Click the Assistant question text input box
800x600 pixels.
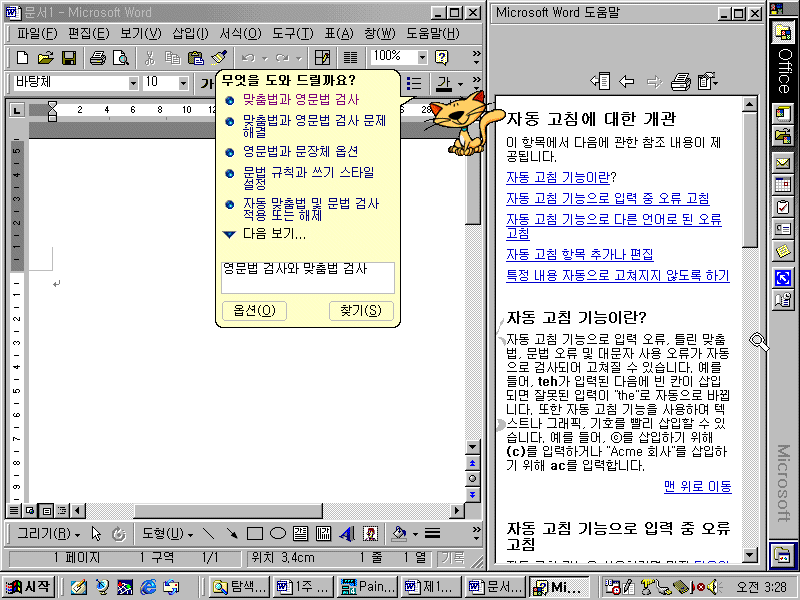coord(308,278)
